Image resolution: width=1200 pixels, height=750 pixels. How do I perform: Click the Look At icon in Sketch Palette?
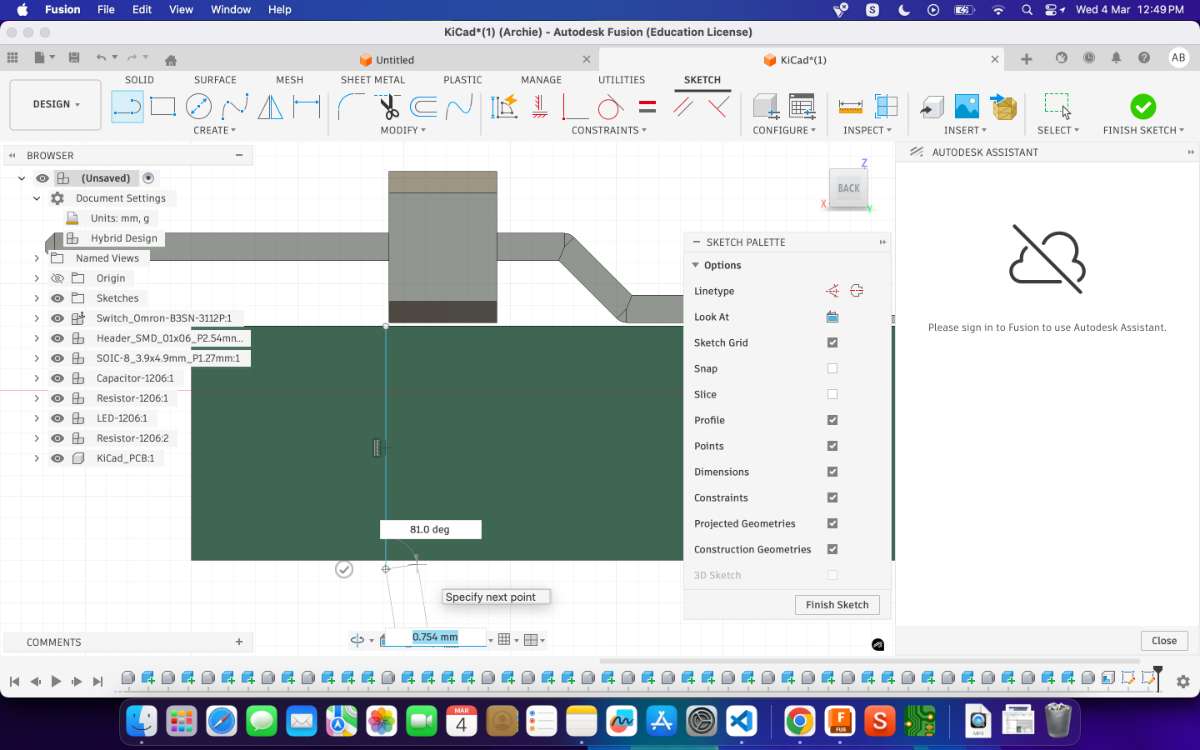coord(832,317)
